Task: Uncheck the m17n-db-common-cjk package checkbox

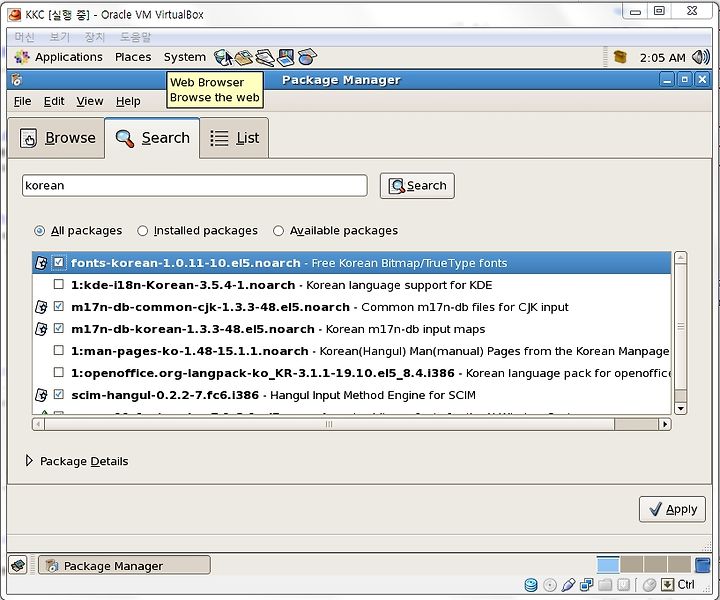Action: (58, 306)
